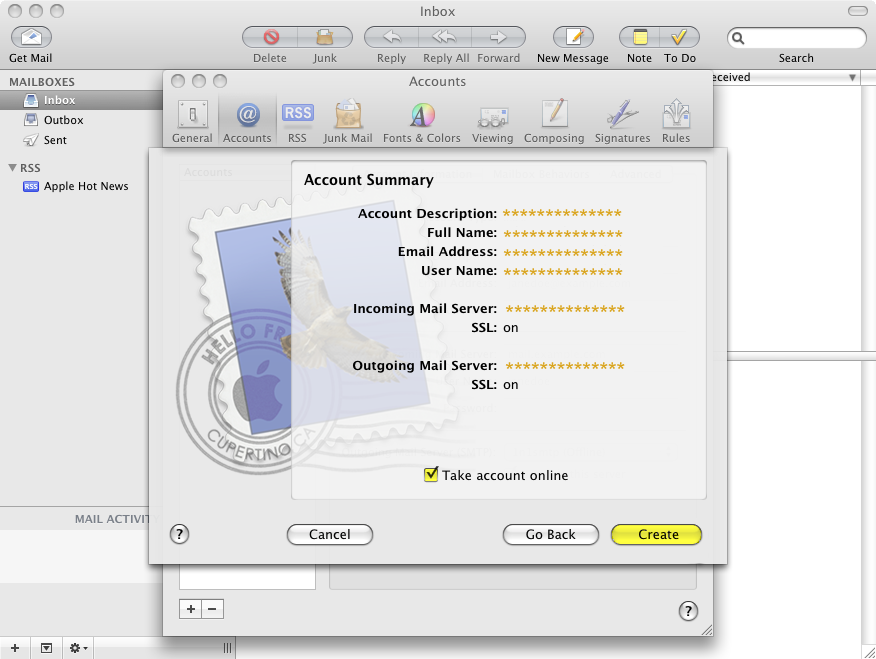
Task: Select the Outbox mailbox
Action: pyautogui.click(x=82, y=120)
